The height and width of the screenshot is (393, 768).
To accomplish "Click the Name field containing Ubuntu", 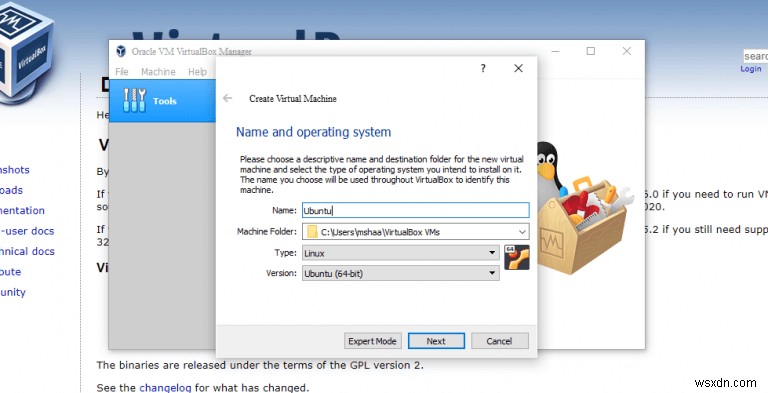I will pyautogui.click(x=415, y=210).
